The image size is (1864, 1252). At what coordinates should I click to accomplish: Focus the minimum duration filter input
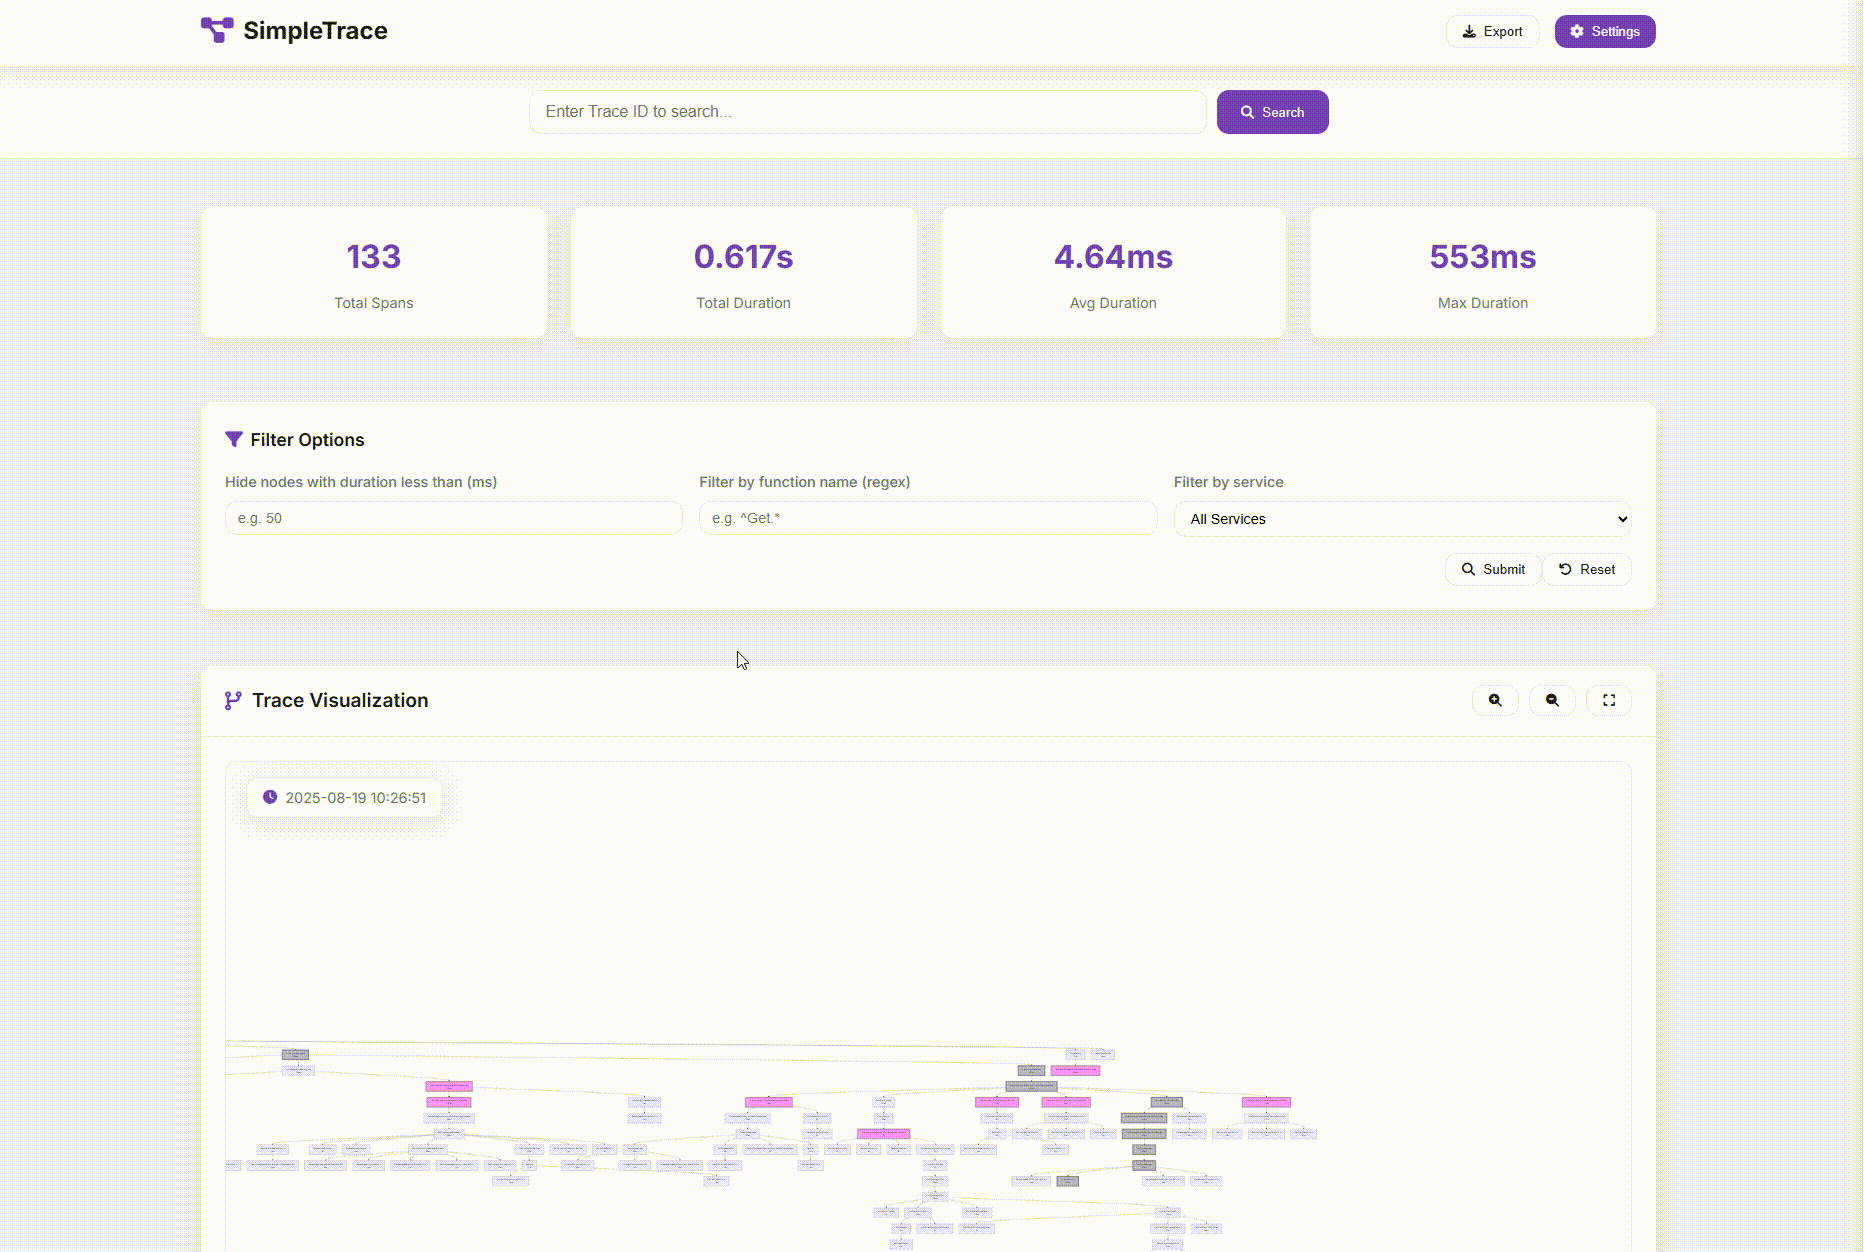tap(453, 518)
